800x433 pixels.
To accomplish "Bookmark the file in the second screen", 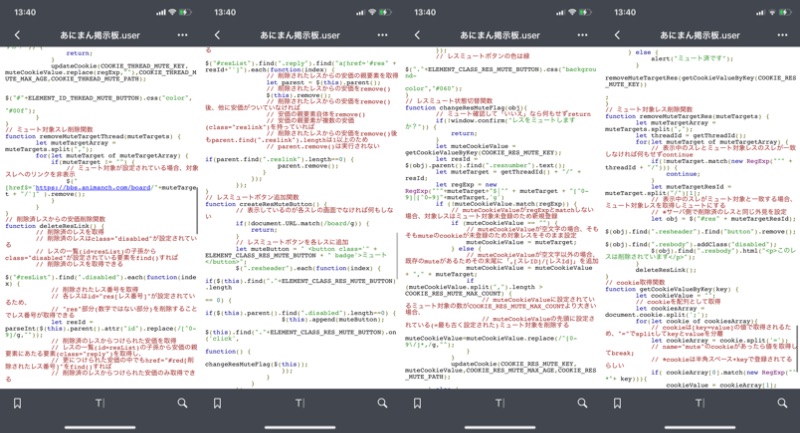I will coord(218,403).
